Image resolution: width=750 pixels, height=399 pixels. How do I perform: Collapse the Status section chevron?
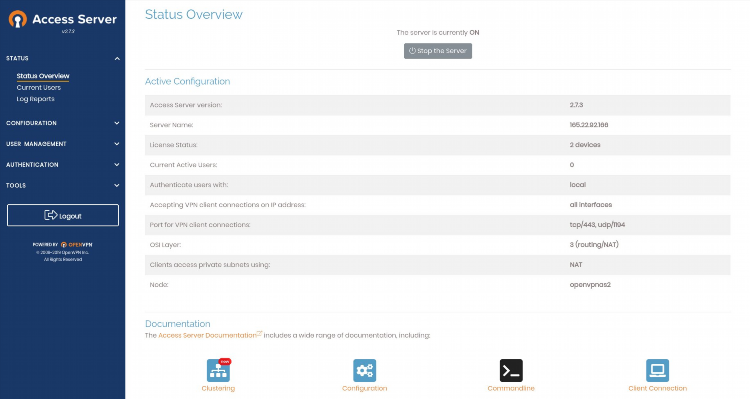tap(117, 58)
